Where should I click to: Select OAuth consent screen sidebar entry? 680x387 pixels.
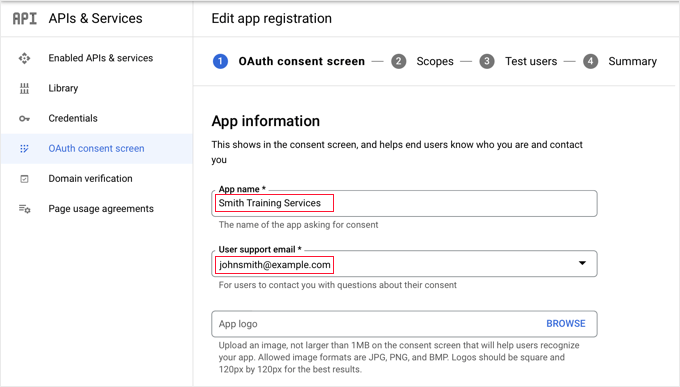[96, 149]
